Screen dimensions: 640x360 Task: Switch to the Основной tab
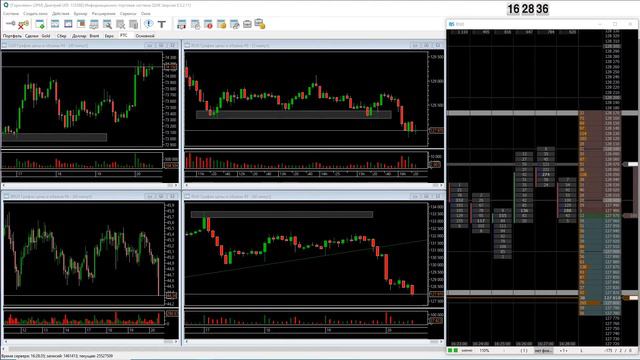click(x=145, y=36)
